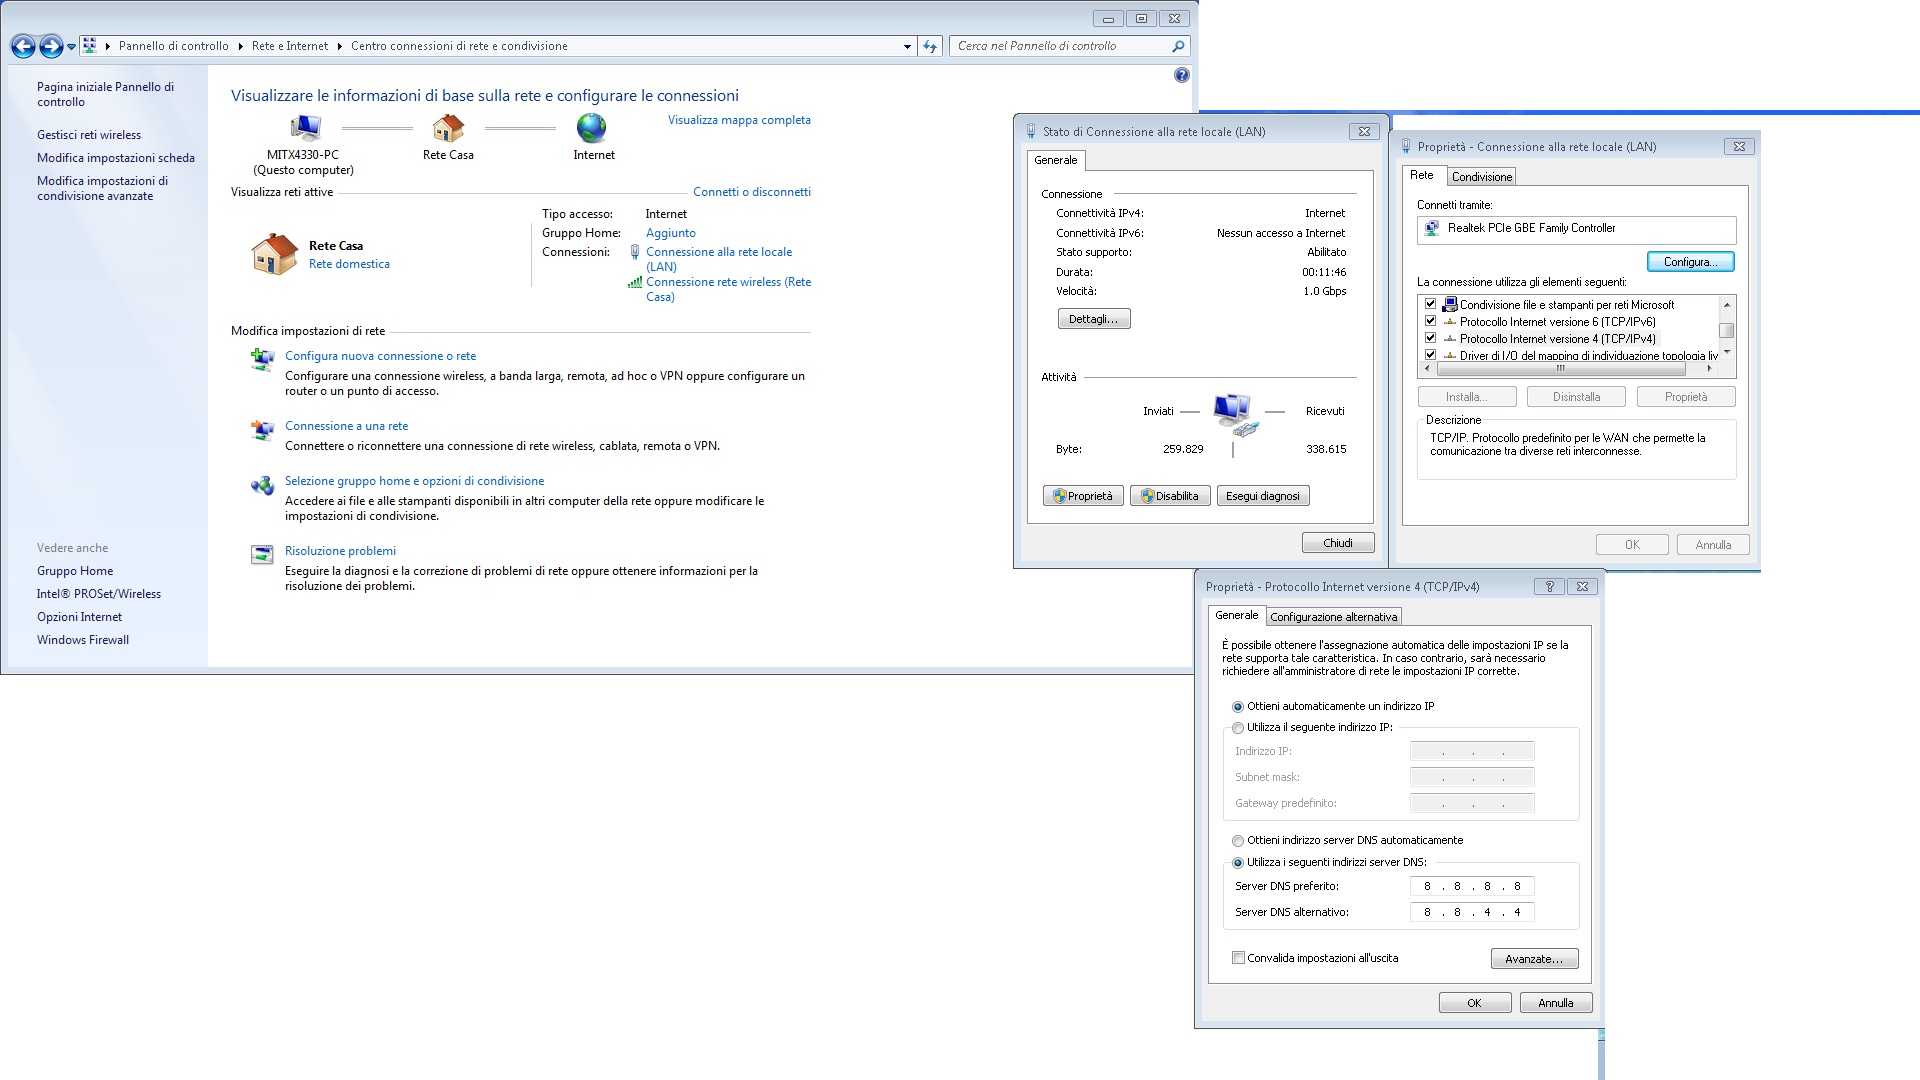This screenshot has height=1080, width=1920.
Task: Open the Aggiunto home group link
Action: (671, 233)
